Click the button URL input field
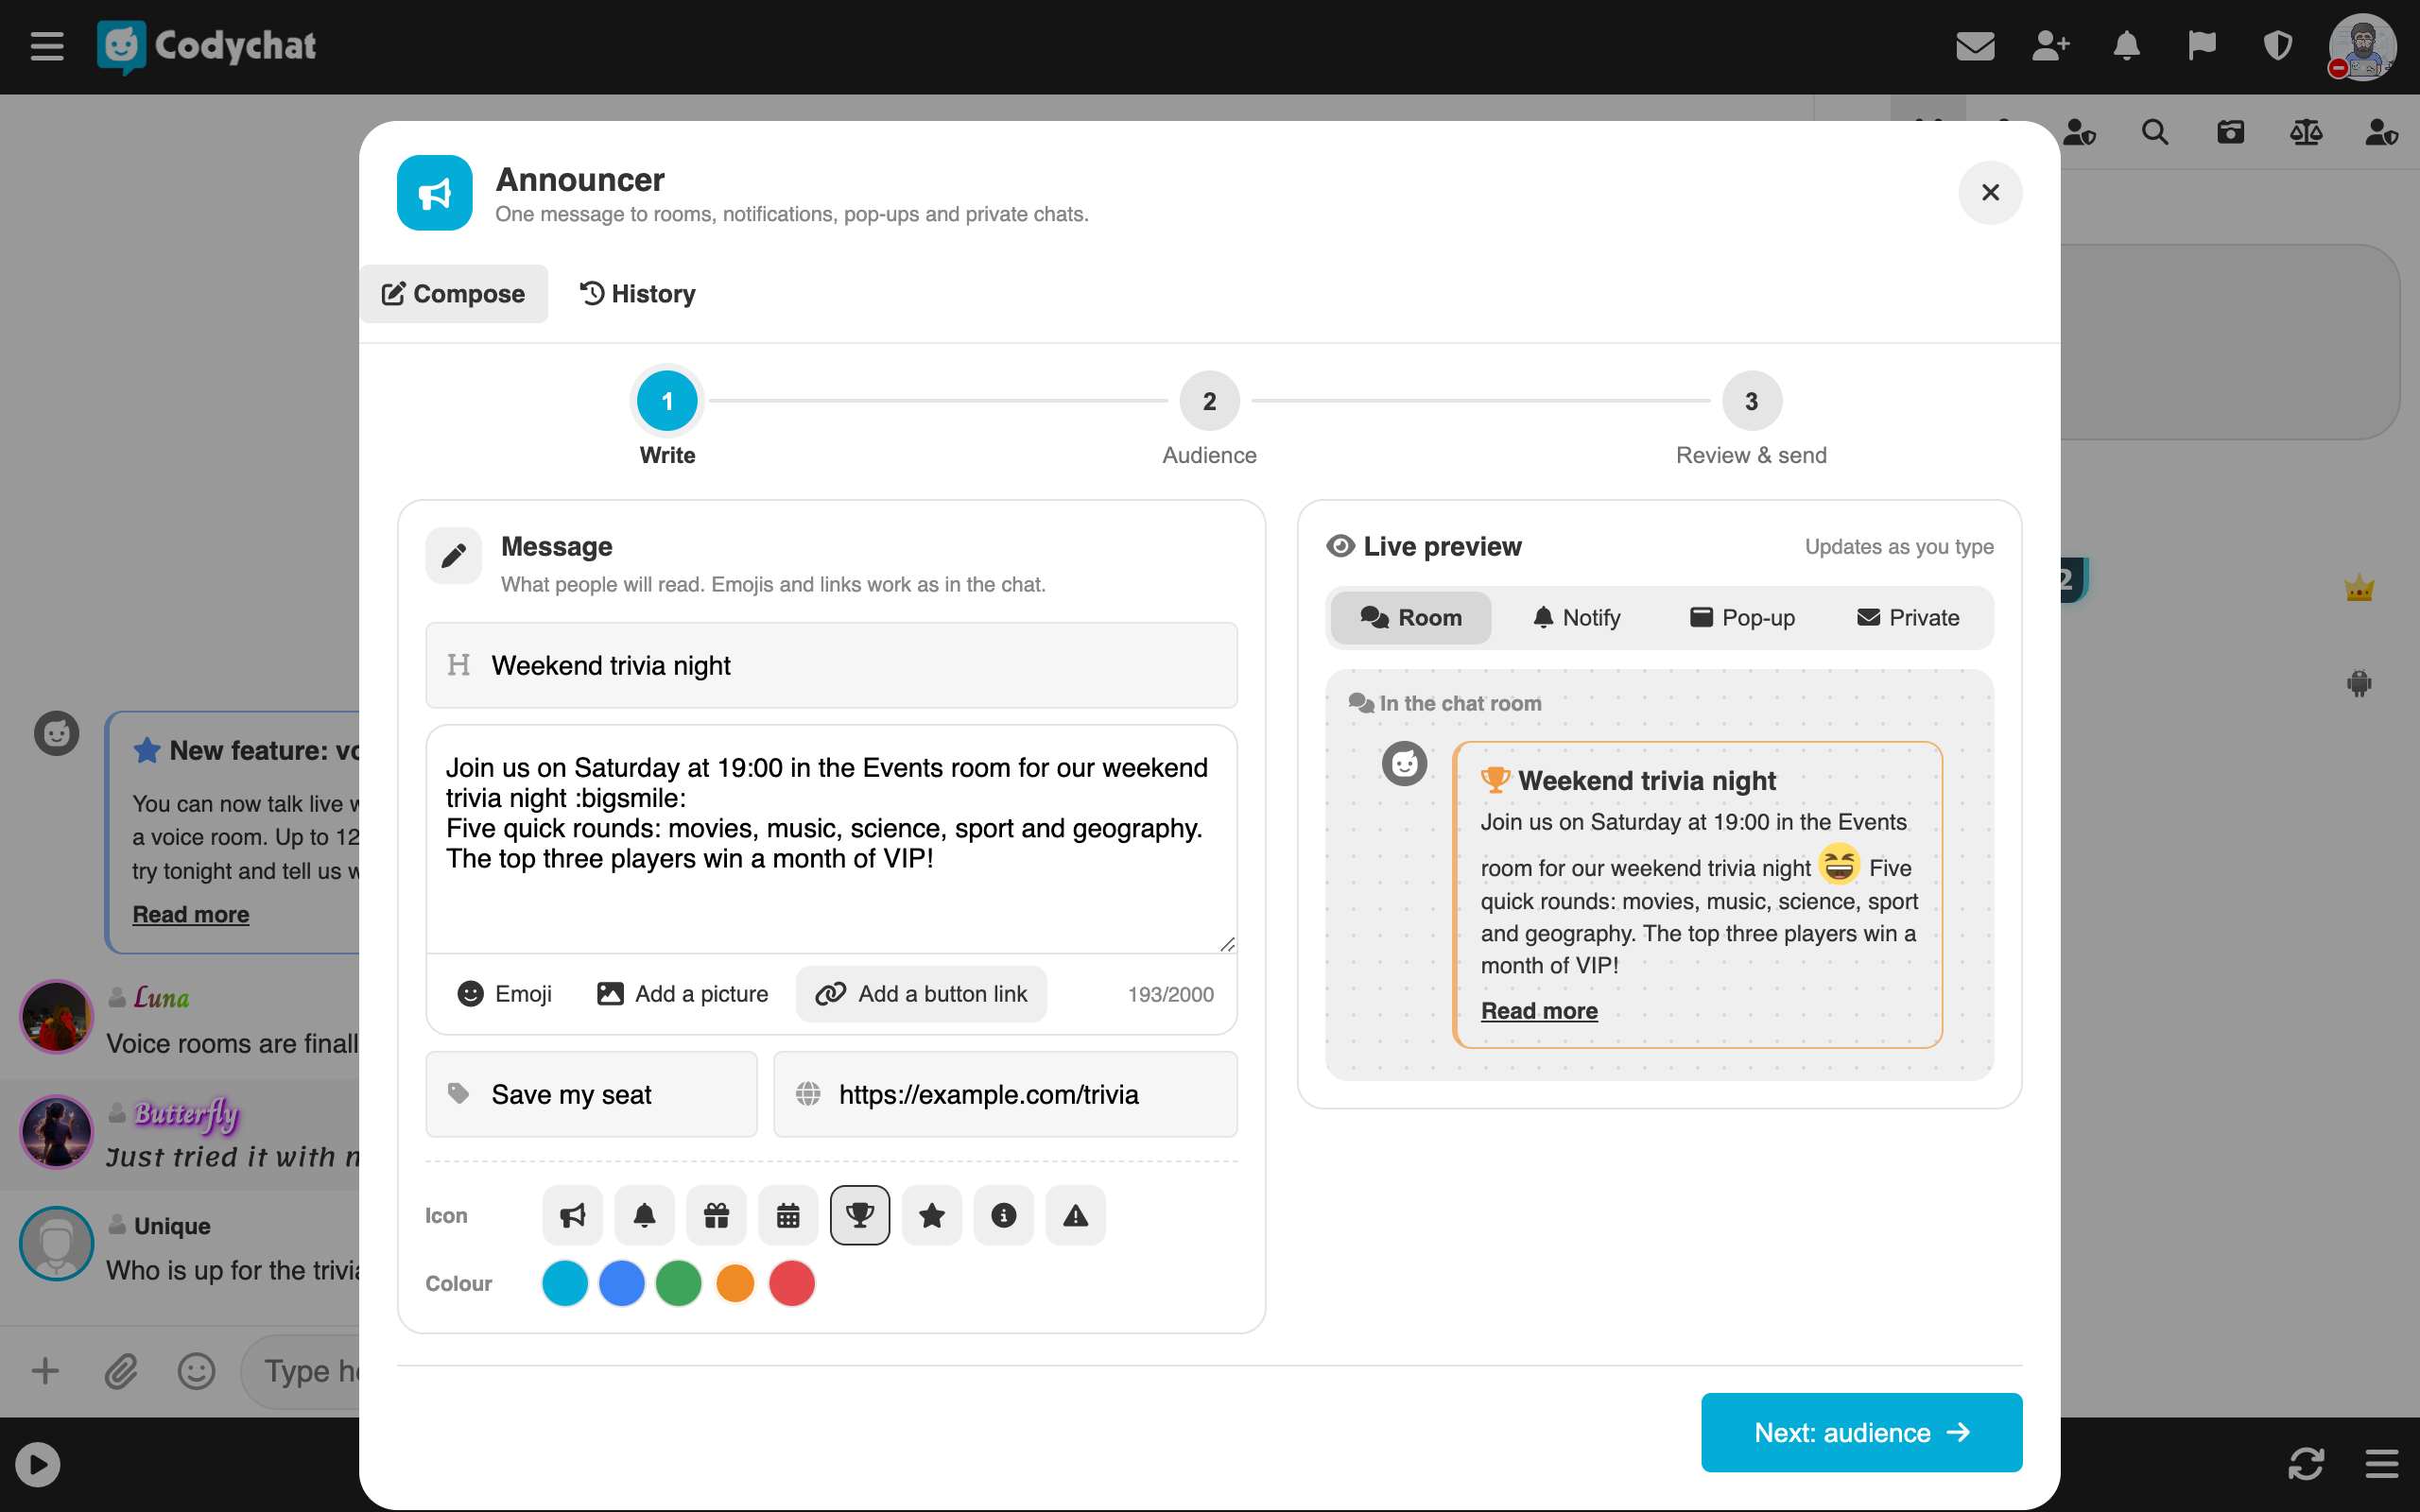 (x=1005, y=1094)
